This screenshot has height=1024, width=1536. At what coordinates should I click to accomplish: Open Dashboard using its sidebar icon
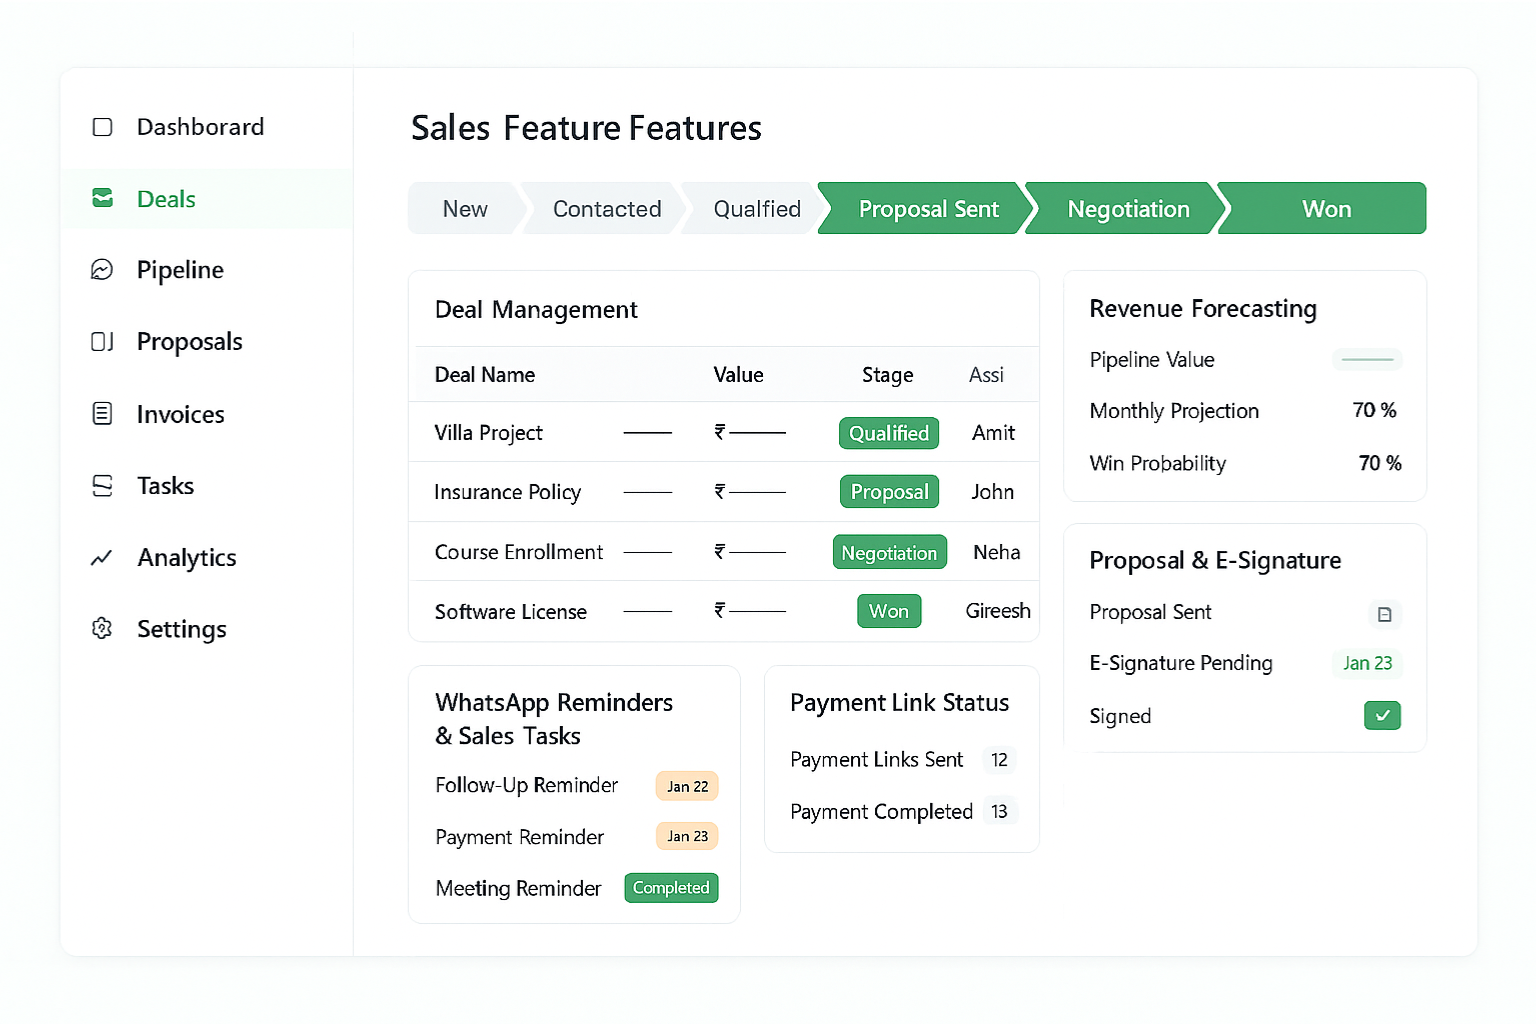pyautogui.click(x=101, y=127)
